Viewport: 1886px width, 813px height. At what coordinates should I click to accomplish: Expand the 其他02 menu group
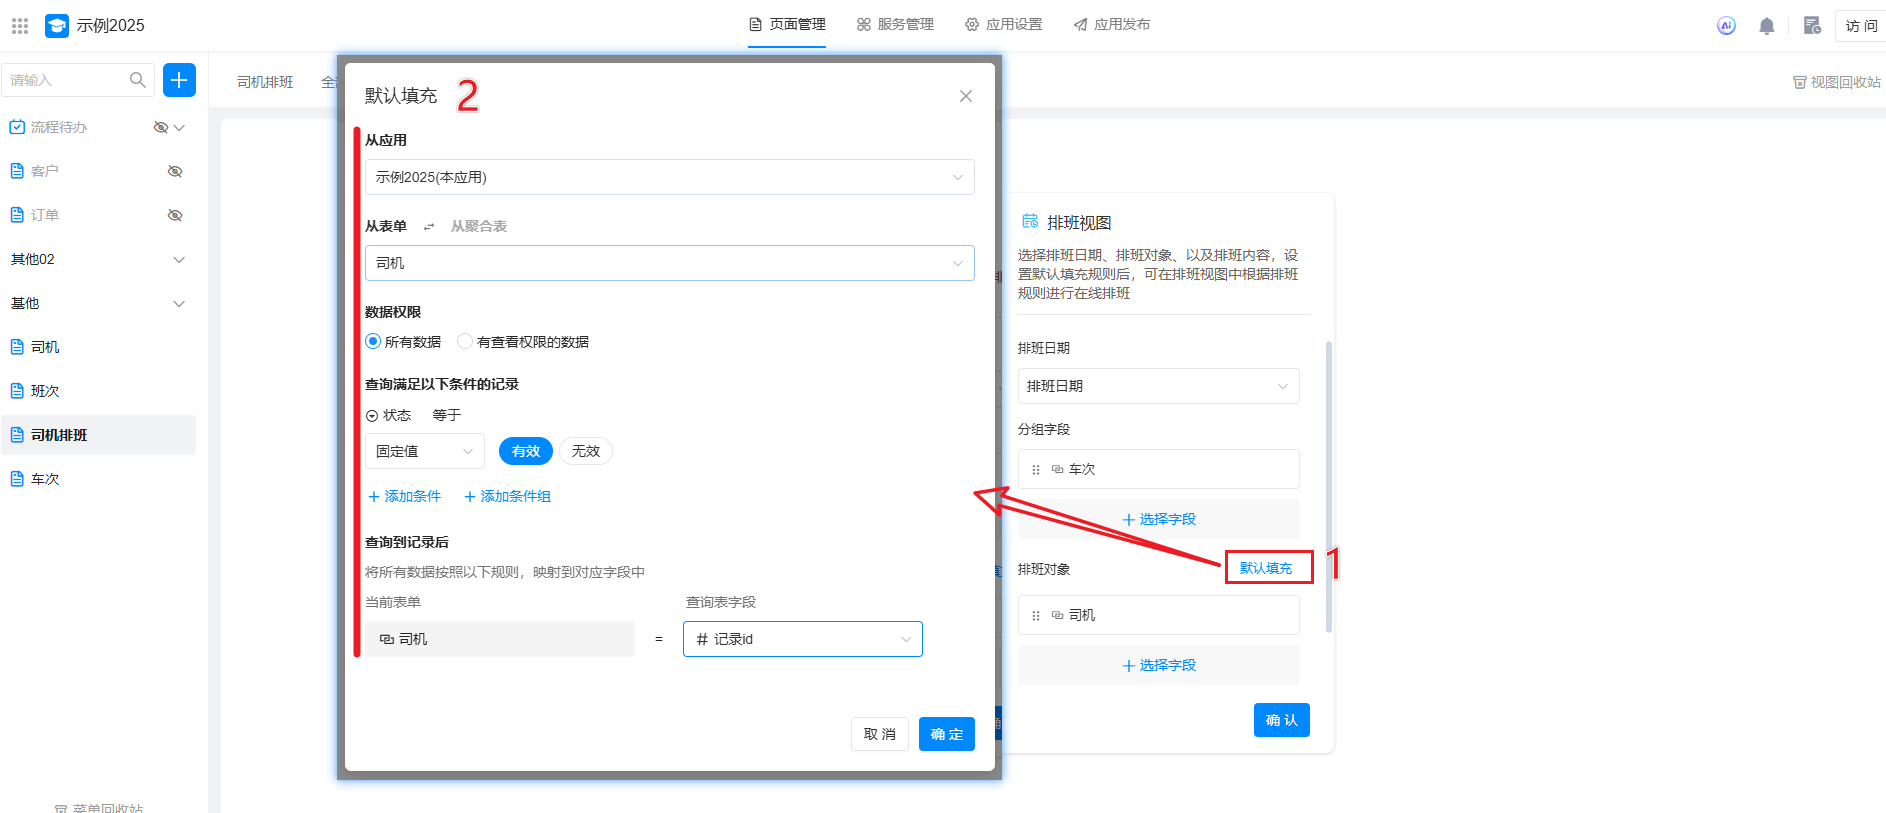pyautogui.click(x=179, y=259)
